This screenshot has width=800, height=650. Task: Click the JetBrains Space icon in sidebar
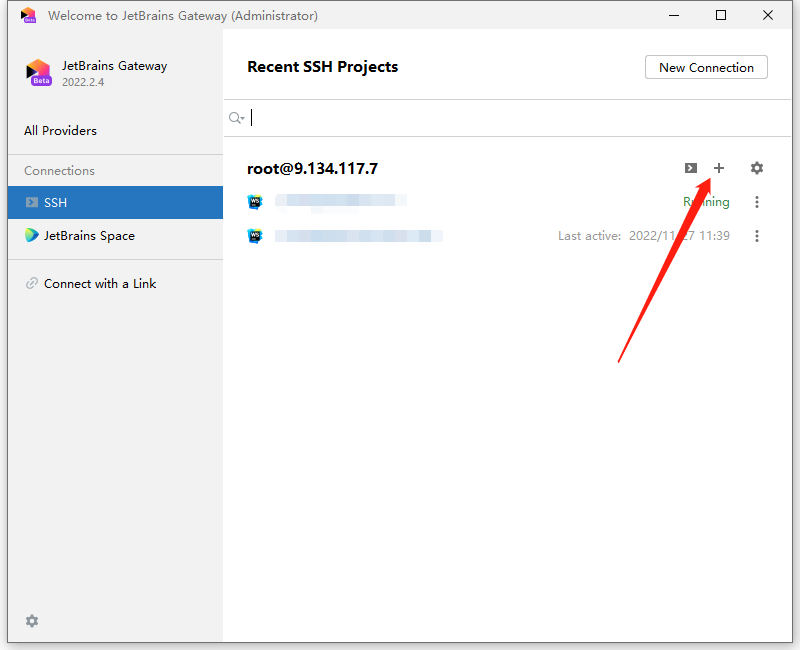[x=32, y=235]
